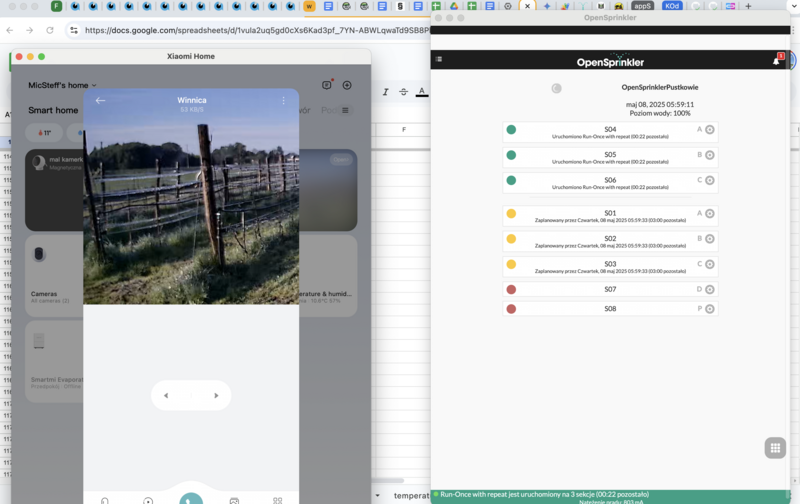Open OpenSprinkler notifications bell
This screenshot has width=800, height=504.
pos(777,60)
